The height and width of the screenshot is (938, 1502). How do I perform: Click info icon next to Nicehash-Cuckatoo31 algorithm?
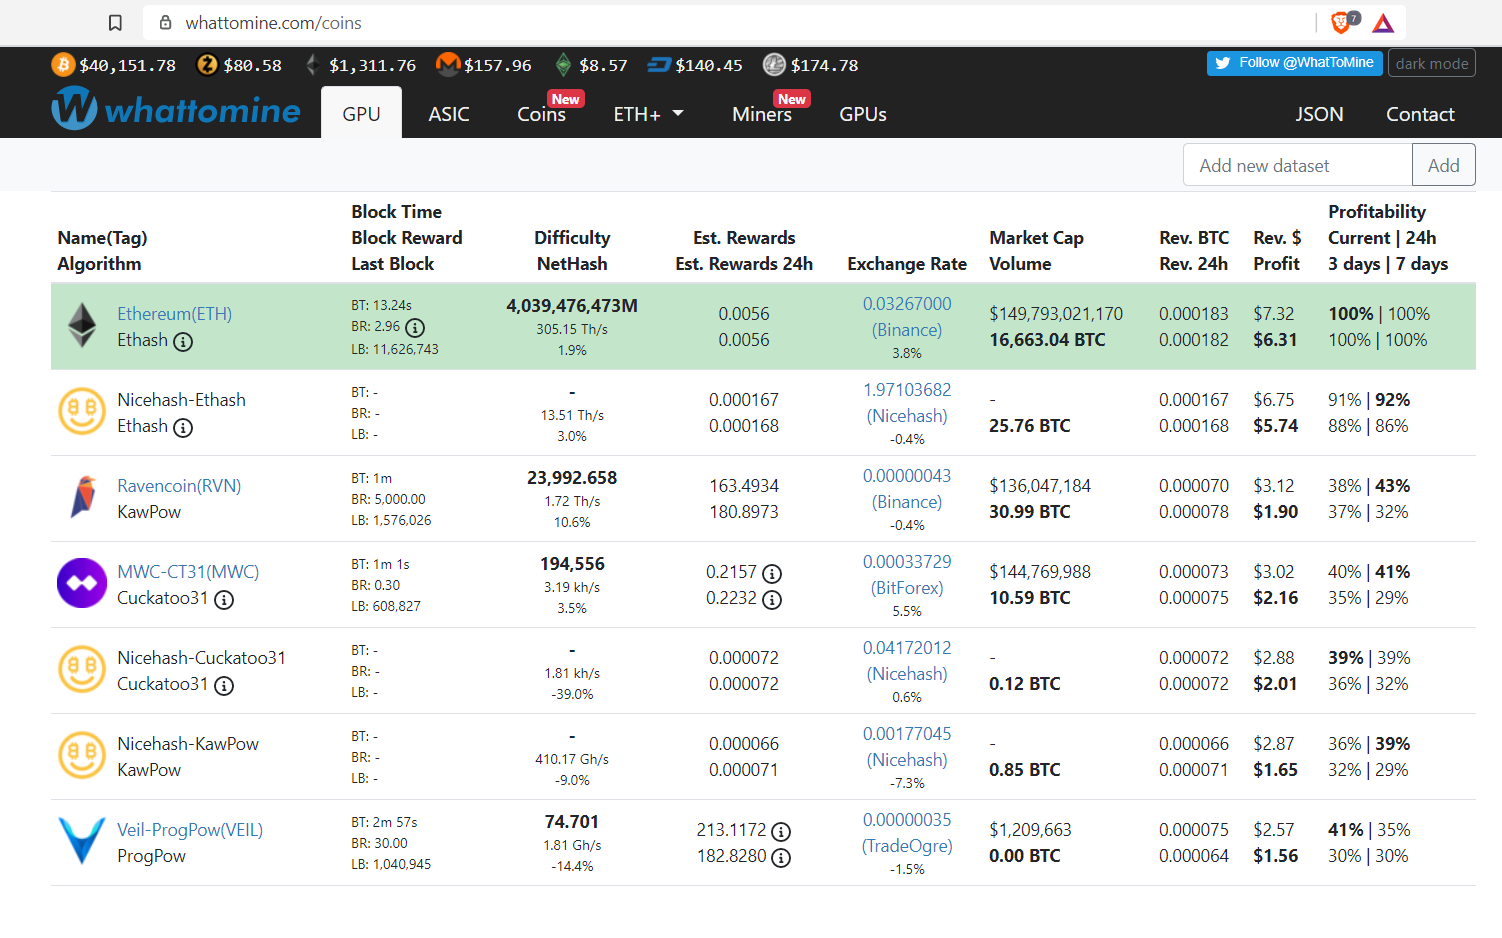224,686
